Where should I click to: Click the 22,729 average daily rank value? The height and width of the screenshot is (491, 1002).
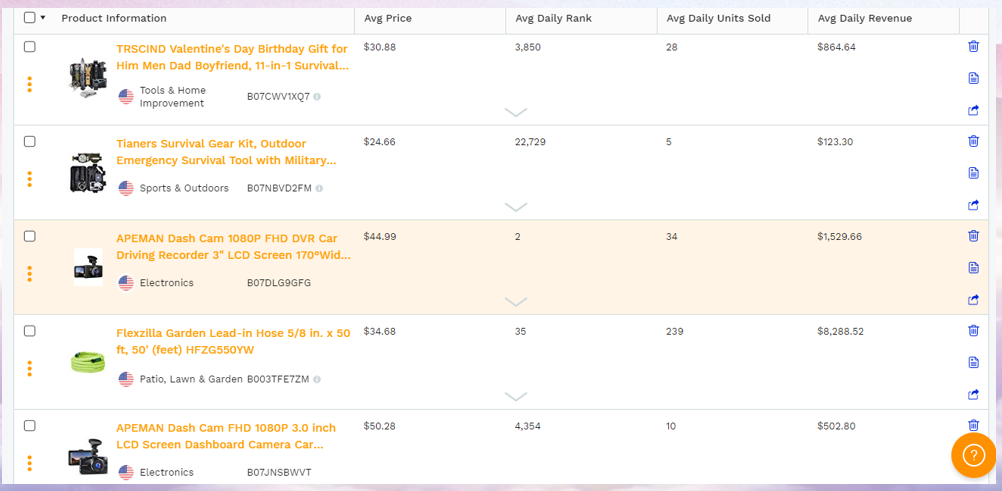[530, 142]
